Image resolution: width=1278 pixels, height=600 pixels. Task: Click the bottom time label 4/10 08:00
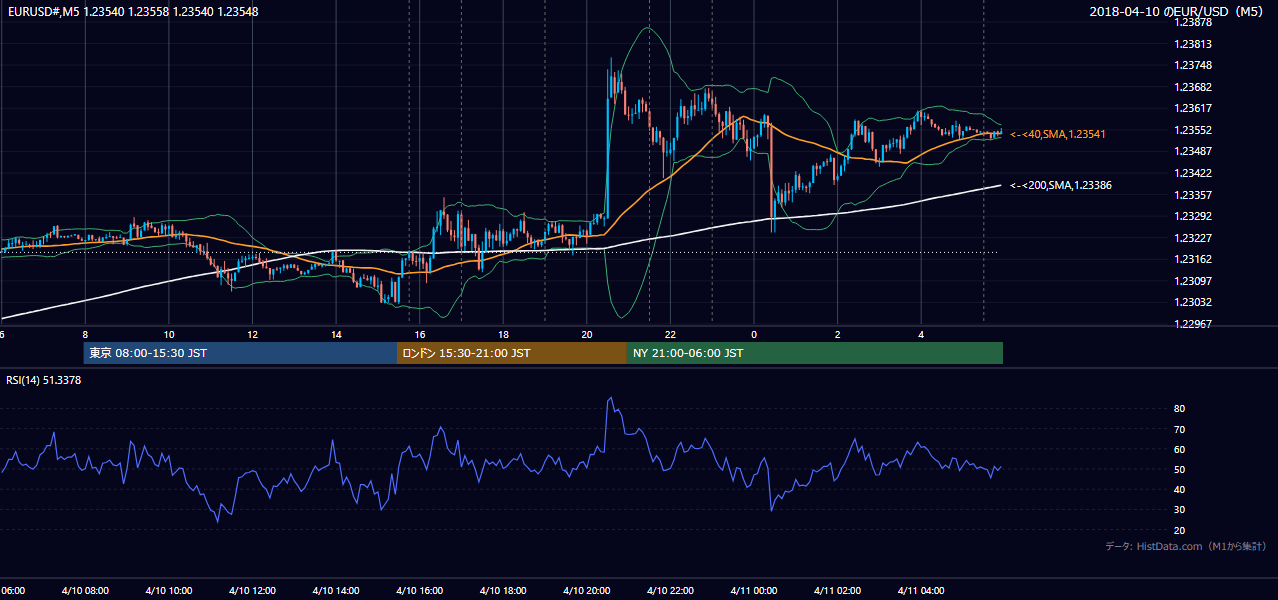84,591
